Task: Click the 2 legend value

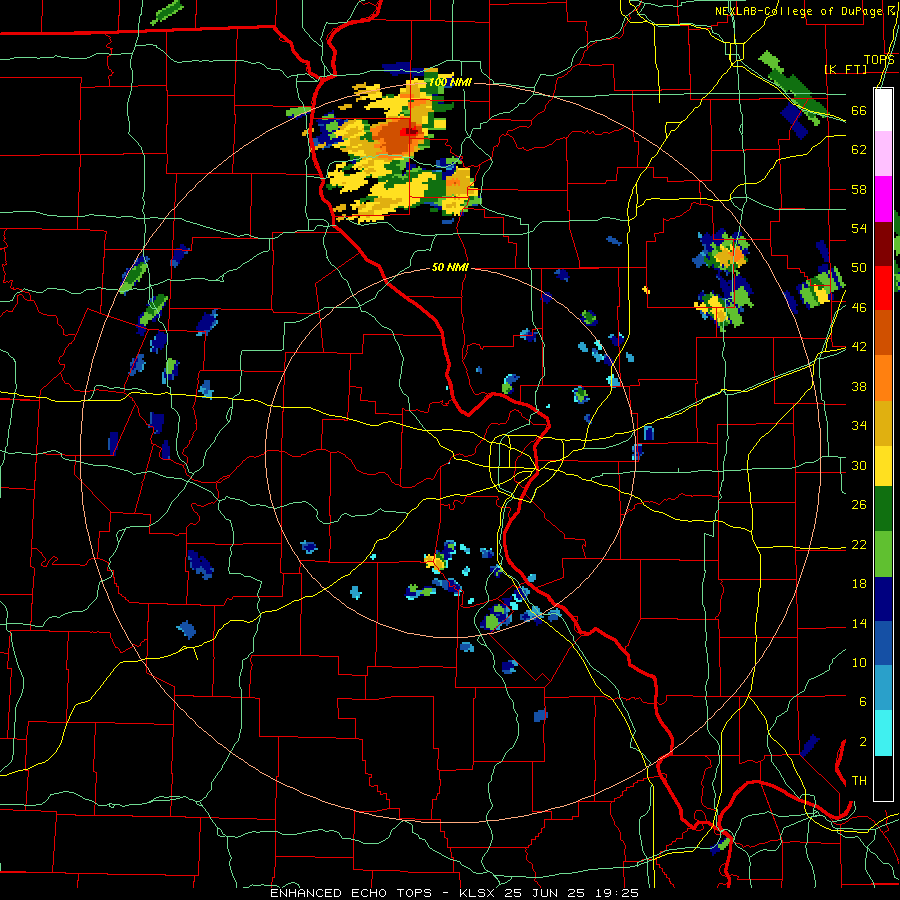Action: click(x=862, y=741)
